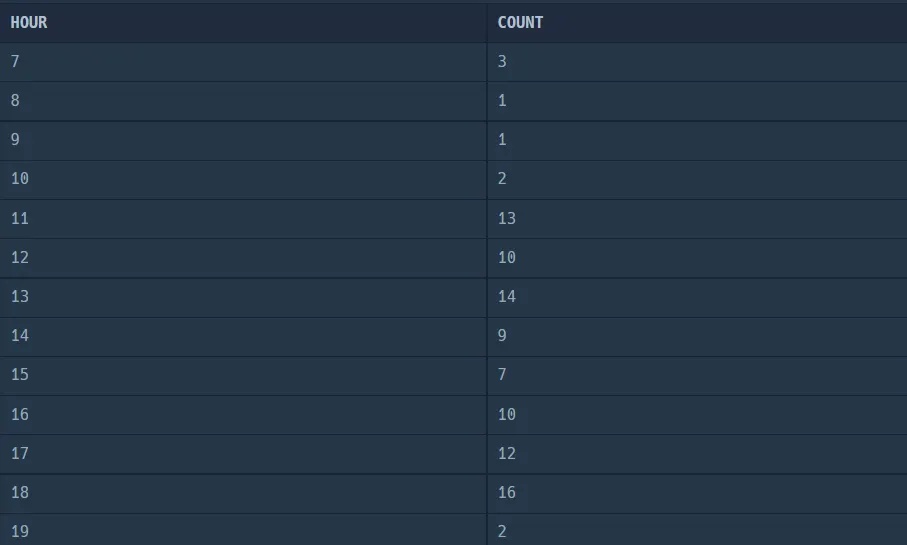Select the hour 12 cell in HOUR column
The height and width of the screenshot is (545, 907).
click(x=20, y=257)
